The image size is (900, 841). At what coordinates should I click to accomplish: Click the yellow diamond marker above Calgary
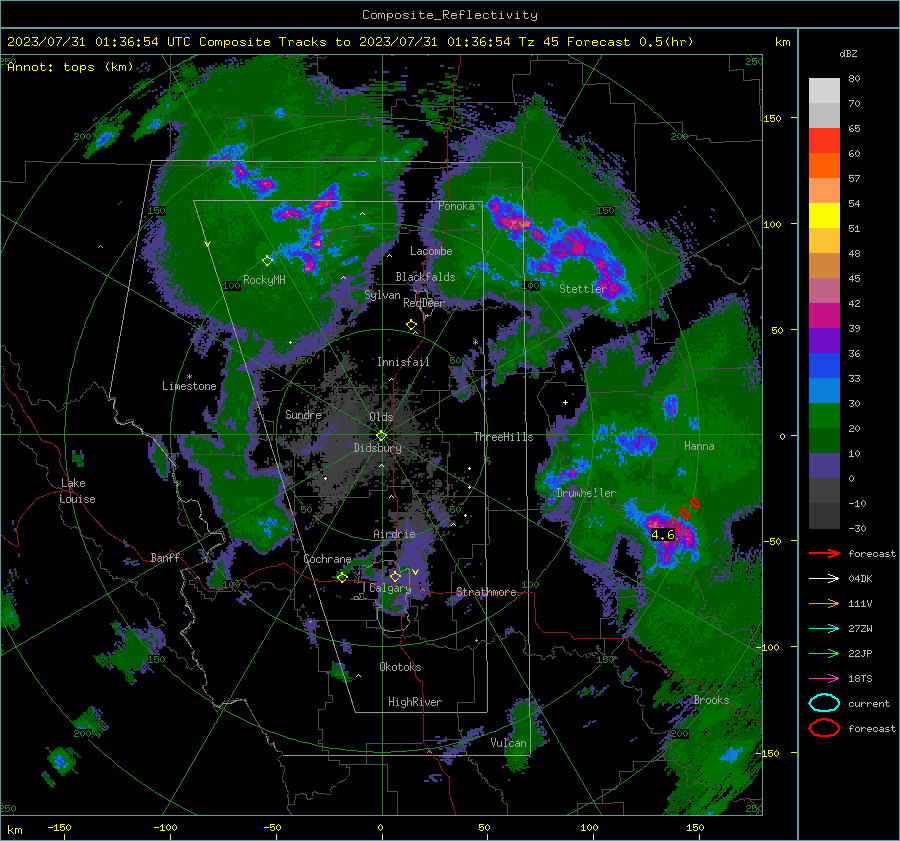pos(395,576)
